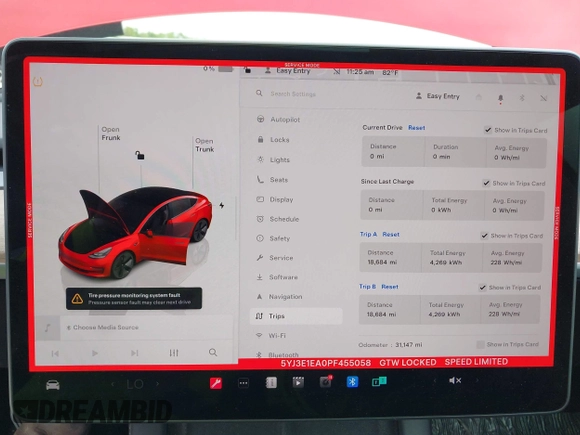This screenshot has height=435, width=580.
Task: Click the 11:25 am clock
Action: pos(360,72)
